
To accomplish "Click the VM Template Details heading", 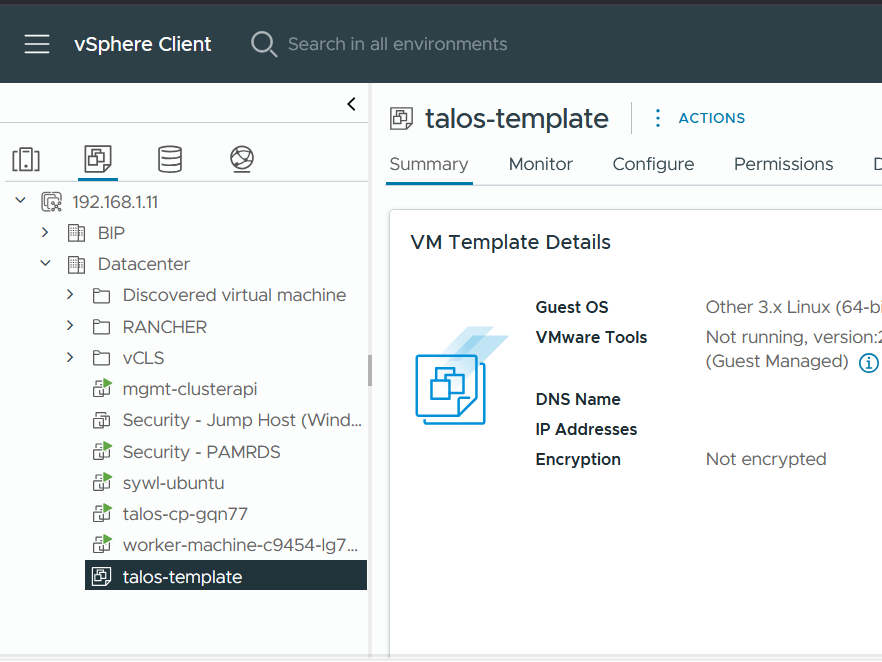I will [x=510, y=242].
